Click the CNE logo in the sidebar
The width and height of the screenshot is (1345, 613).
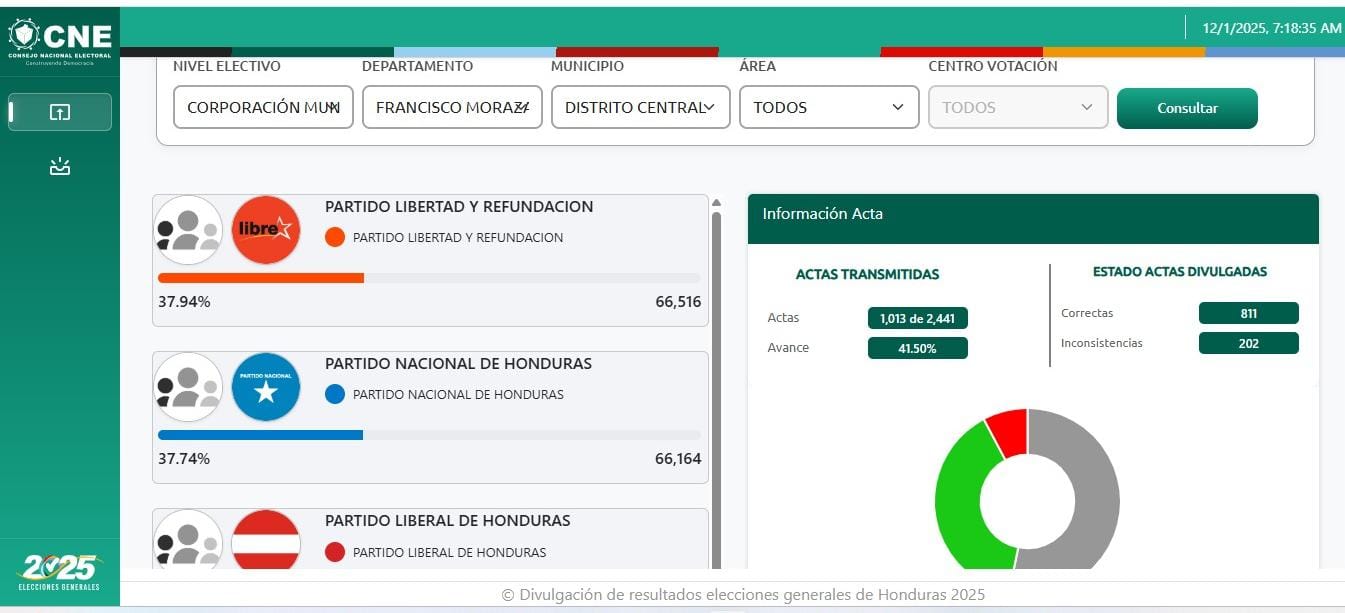point(60,40)
